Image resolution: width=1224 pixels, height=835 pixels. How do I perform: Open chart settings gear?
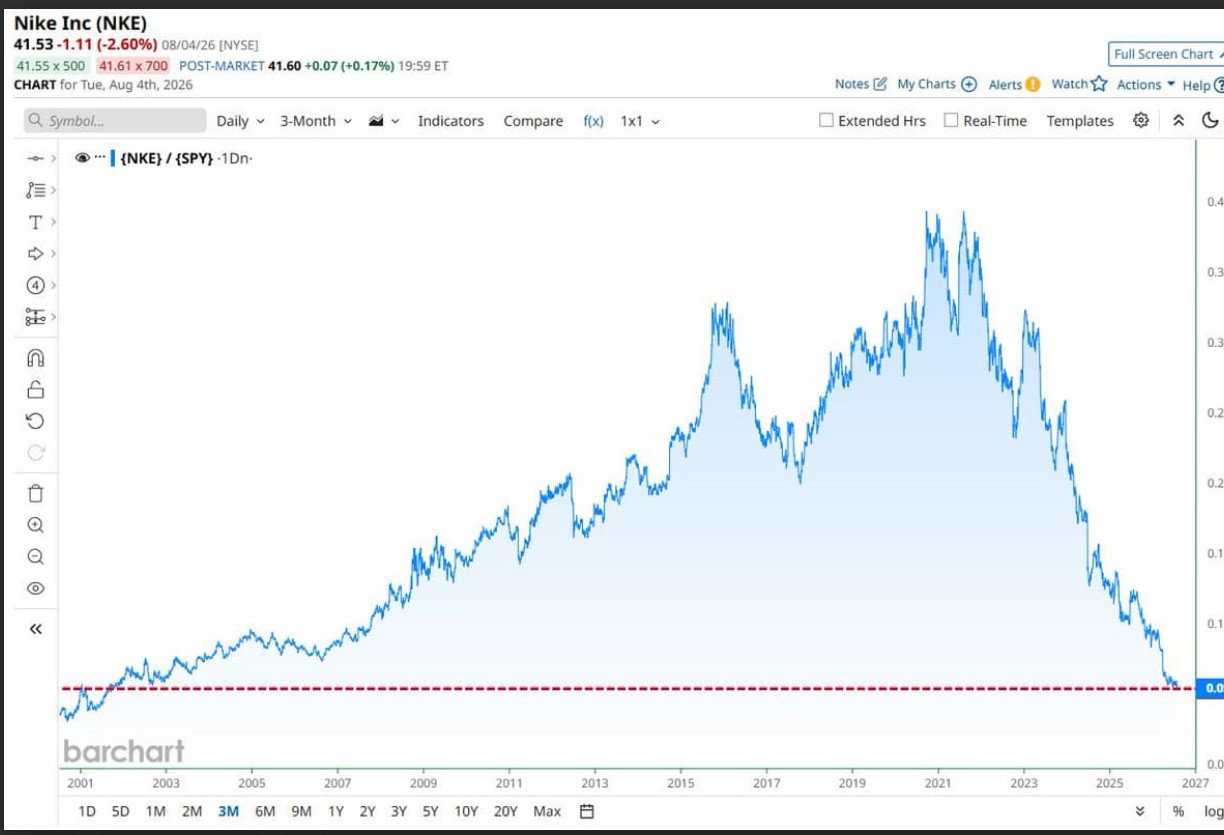coord(1141,121)
